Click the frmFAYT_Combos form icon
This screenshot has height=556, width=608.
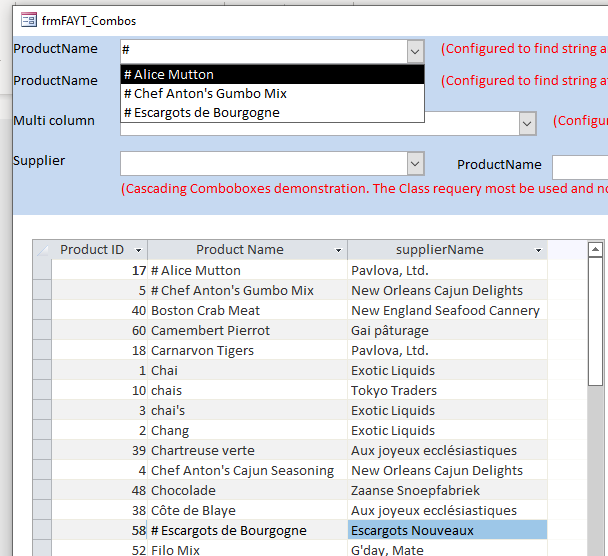29,20
